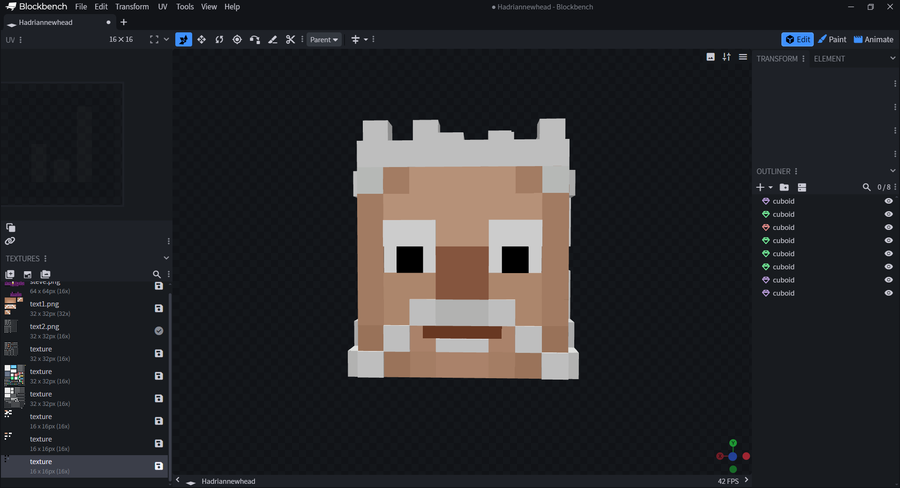
Task: Open a new tab with plus button
Action: pos(123,22)
